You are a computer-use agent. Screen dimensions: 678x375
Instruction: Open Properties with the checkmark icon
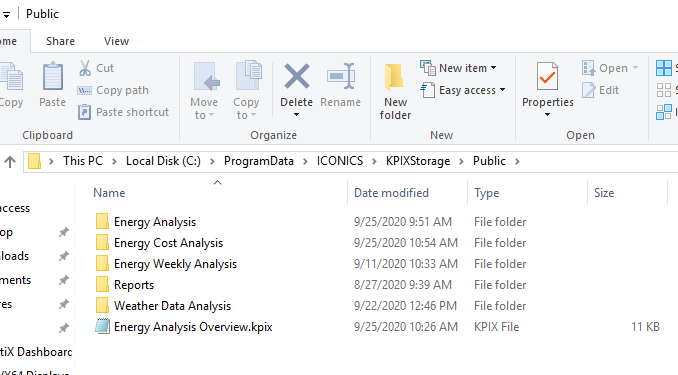(x=547, y=77)
